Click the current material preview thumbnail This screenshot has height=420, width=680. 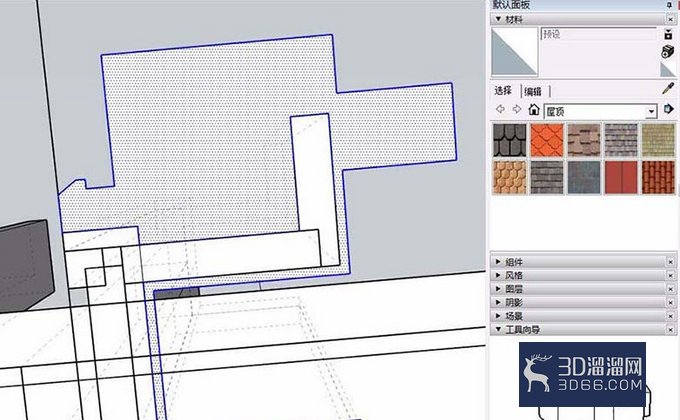(514, 52)
